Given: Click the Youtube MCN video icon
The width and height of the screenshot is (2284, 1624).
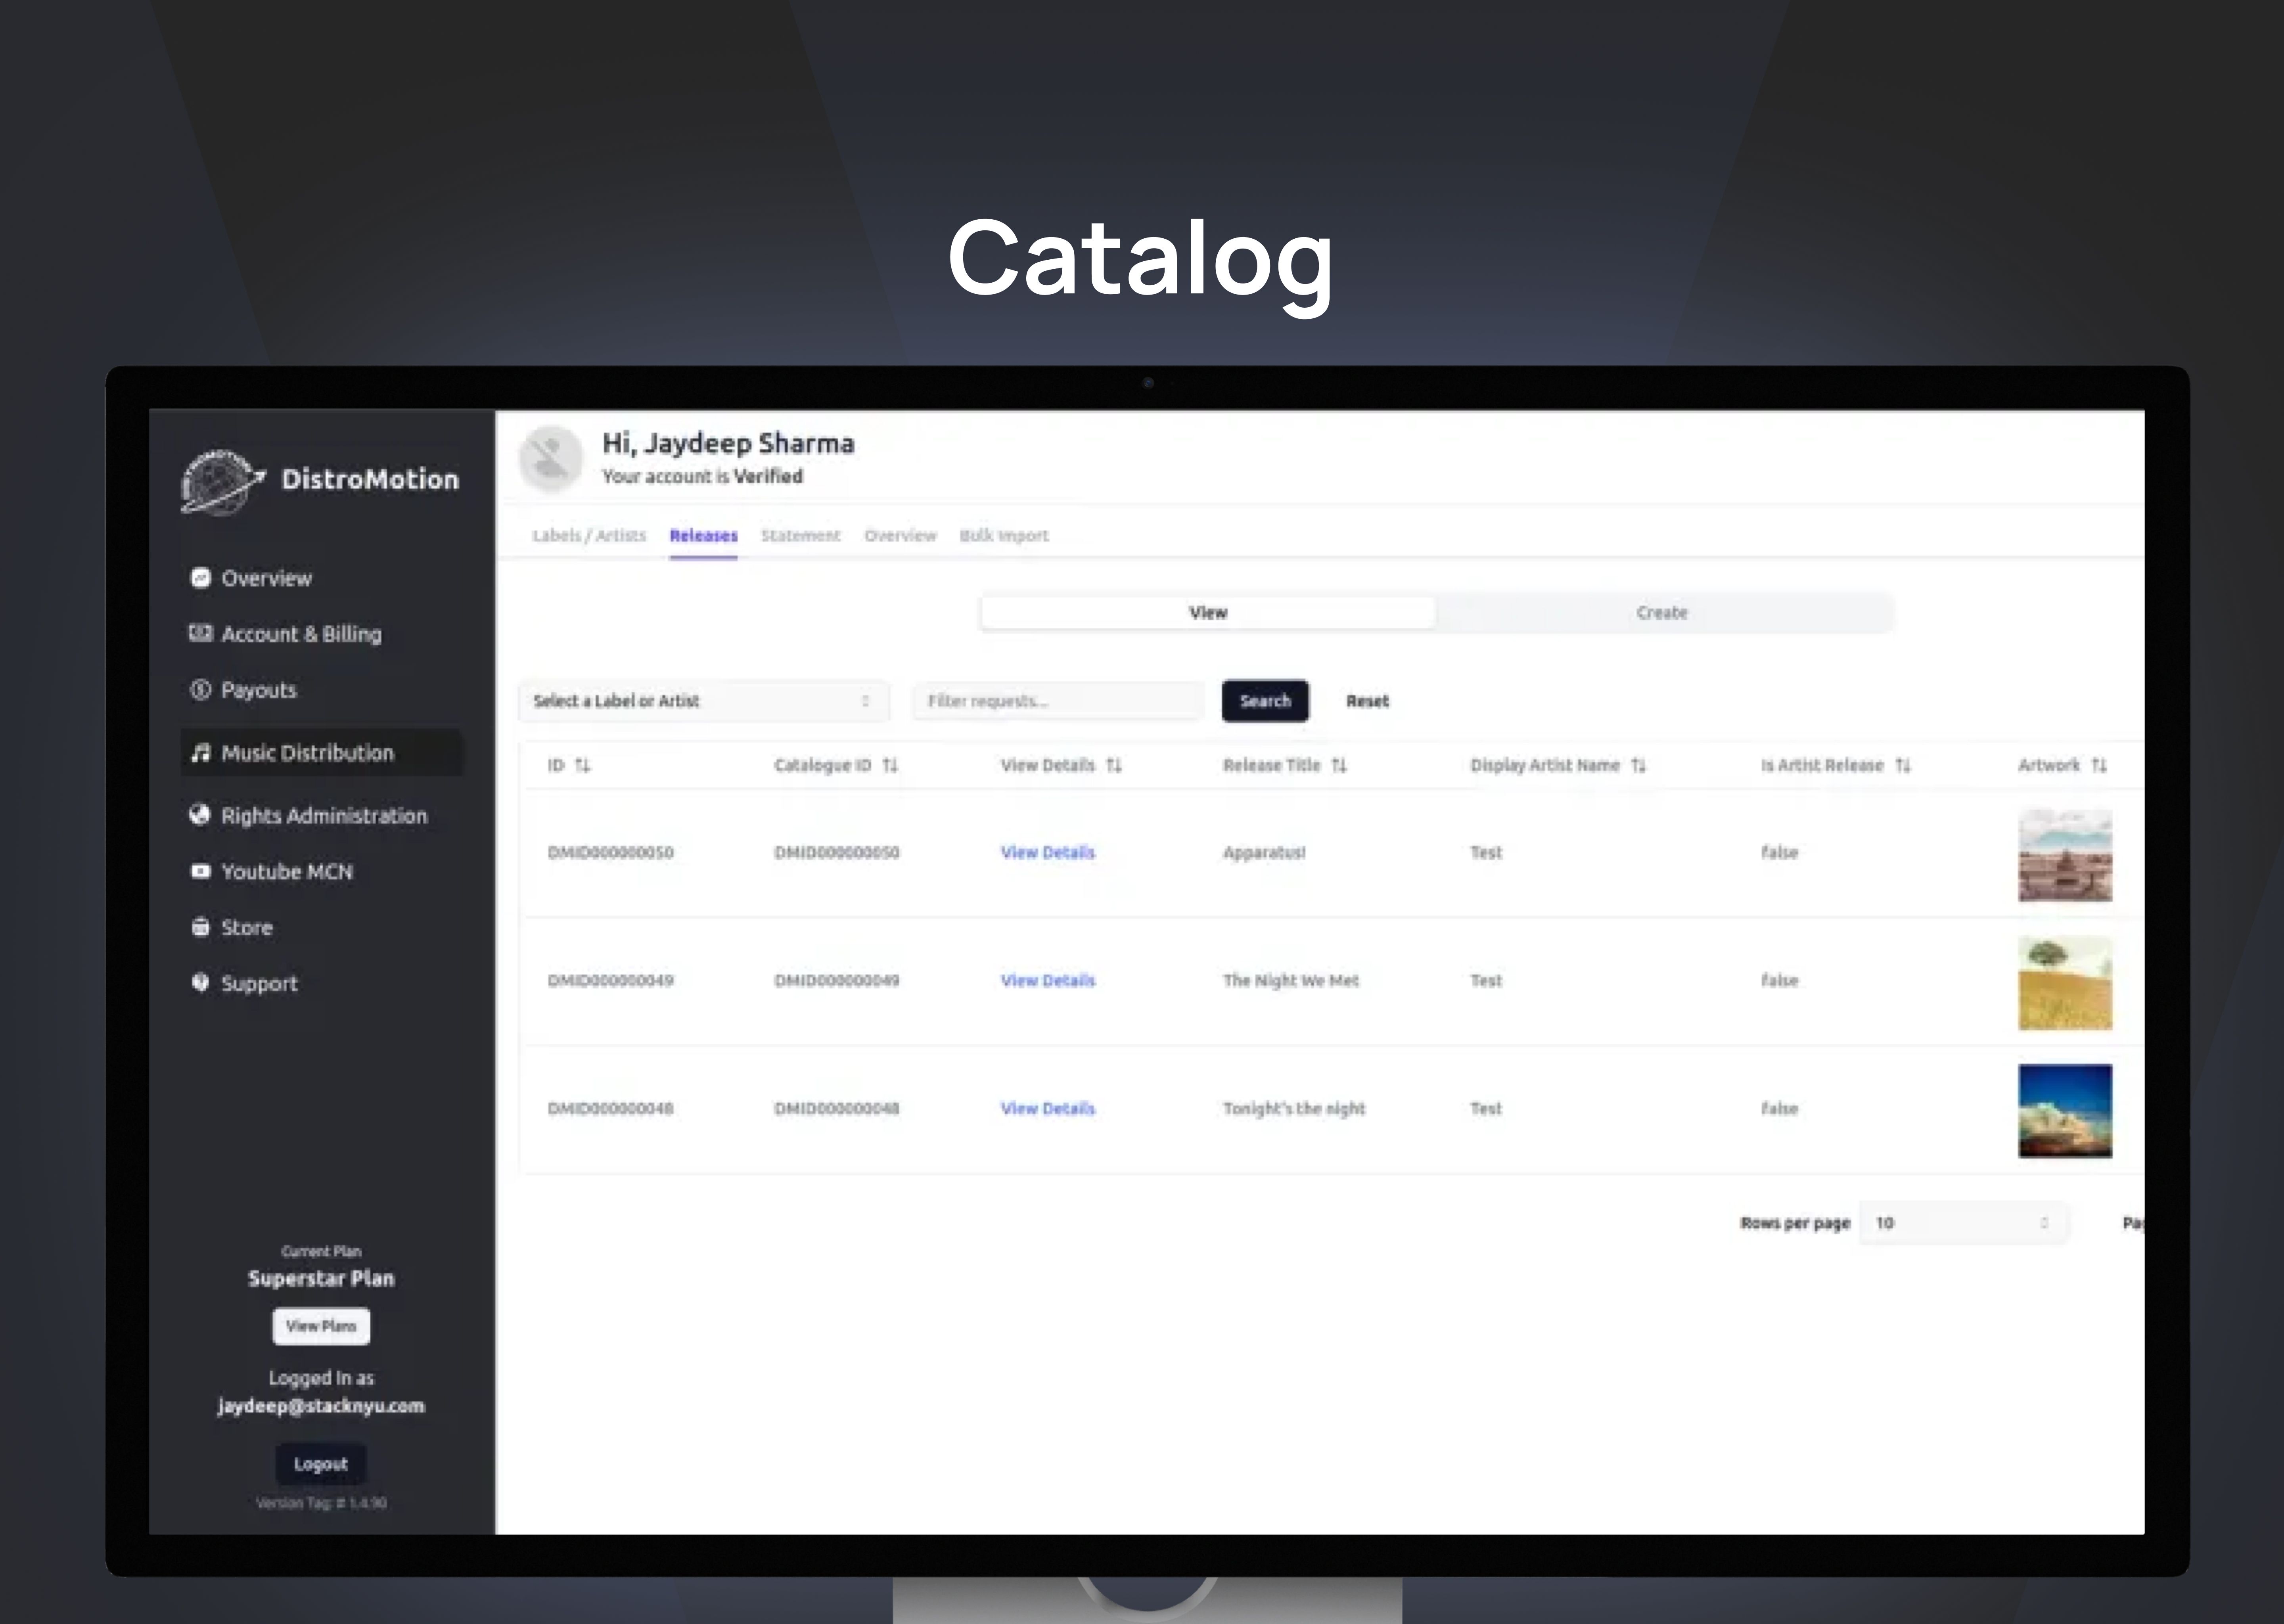Looking at the screenshot, I should pyautogui.click(x=201, y=871).
